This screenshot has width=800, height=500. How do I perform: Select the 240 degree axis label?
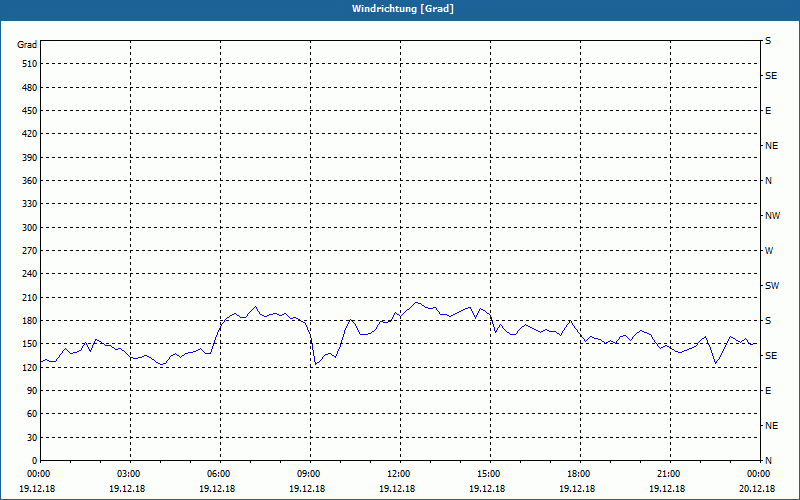(30, 274)
